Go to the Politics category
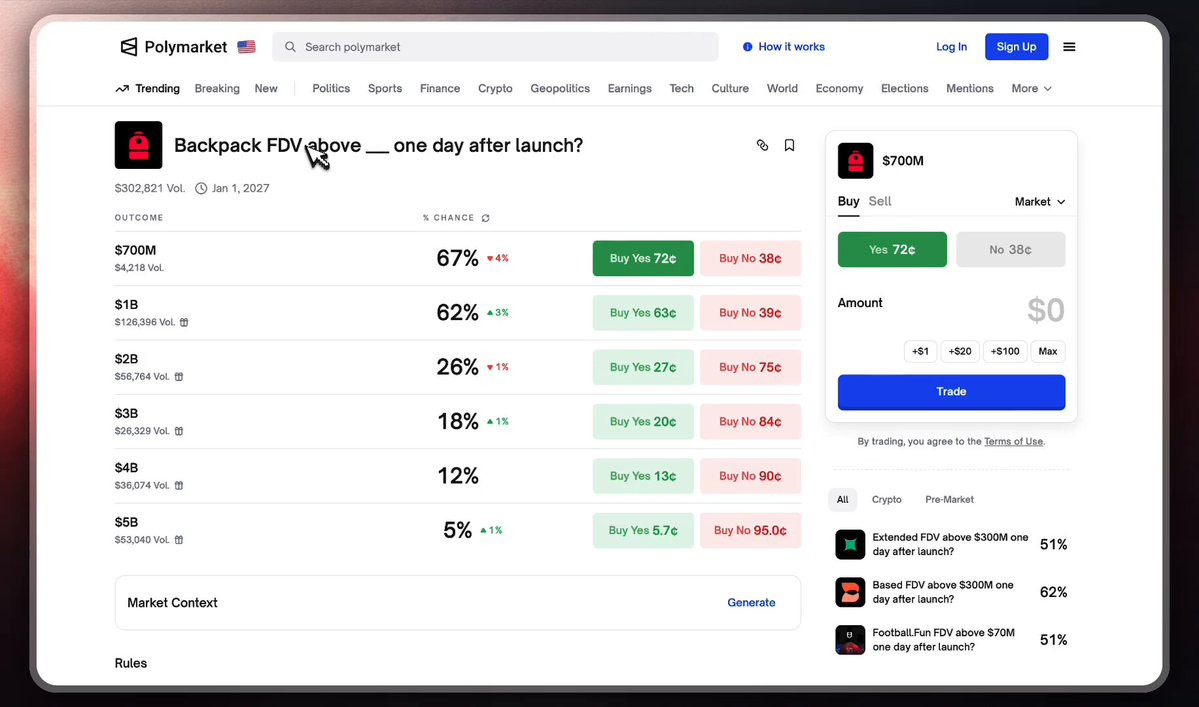Viewport: 1199px width, 707px height. point(331,89)
